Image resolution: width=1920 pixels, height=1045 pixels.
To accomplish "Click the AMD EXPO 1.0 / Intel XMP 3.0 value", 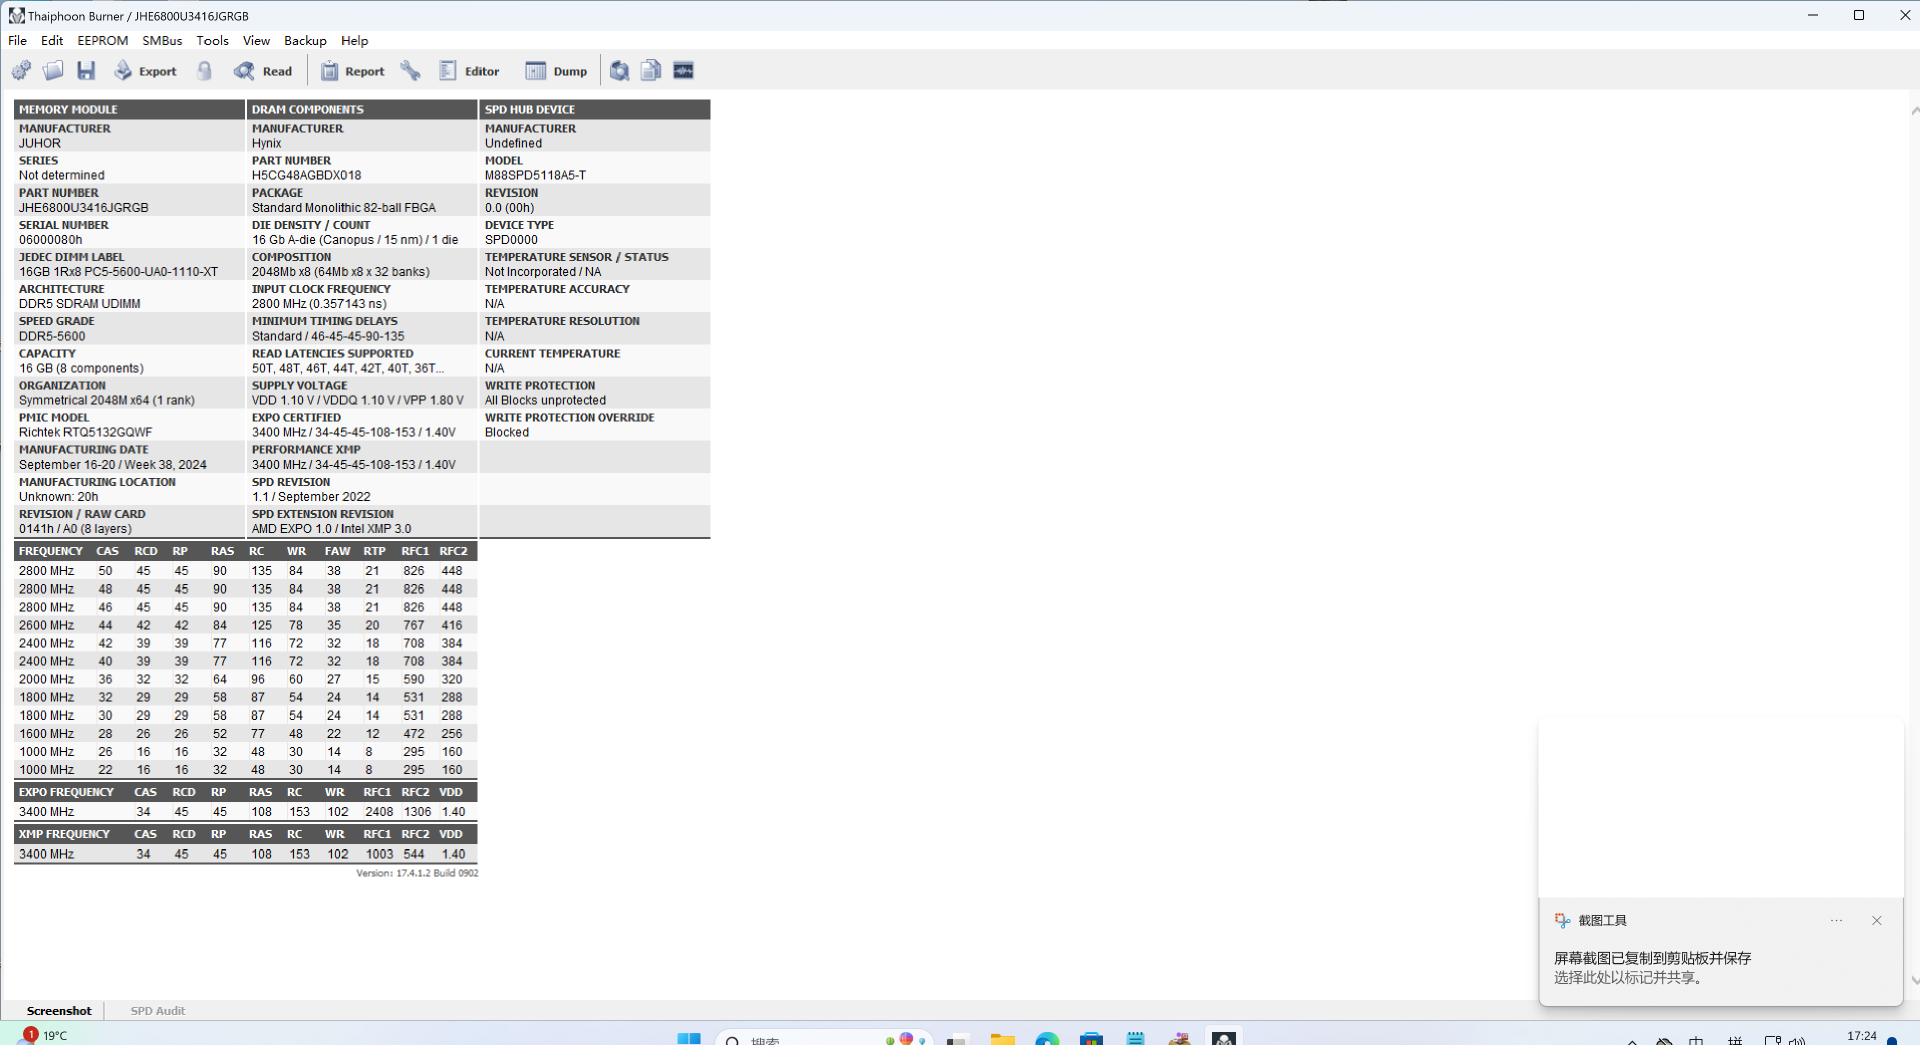I will pos(331,529).
